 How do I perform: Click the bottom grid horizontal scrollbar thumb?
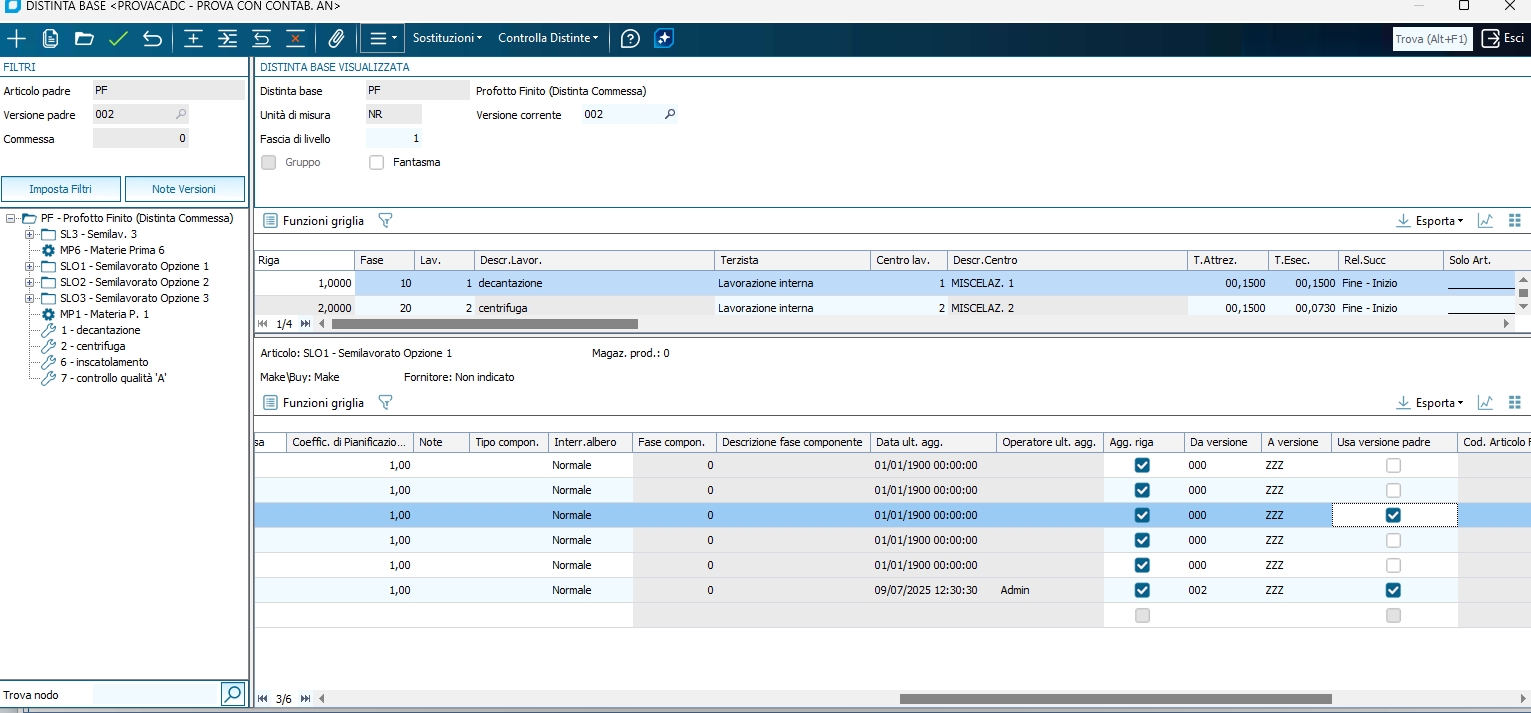pos(1115,699)
